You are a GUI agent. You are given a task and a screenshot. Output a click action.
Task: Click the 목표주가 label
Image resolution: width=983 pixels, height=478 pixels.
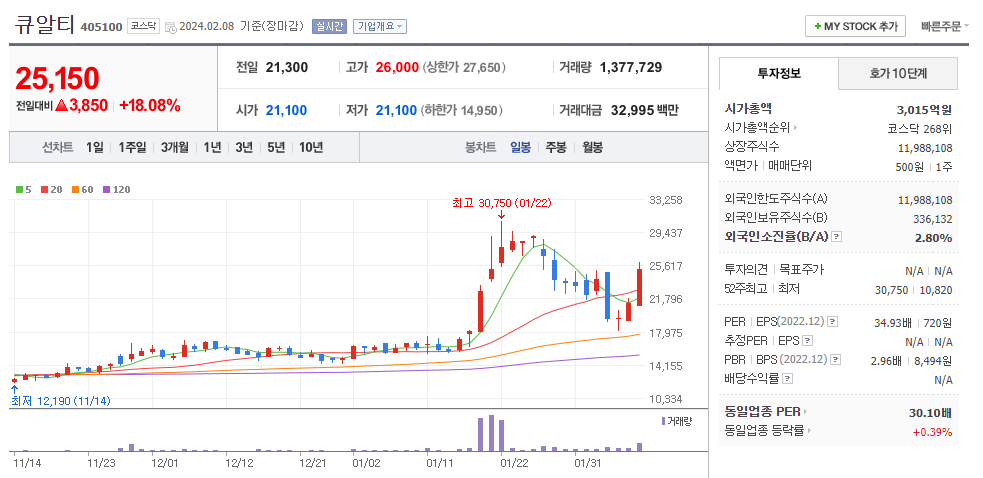pyautogui.click(x=801, y=270)
